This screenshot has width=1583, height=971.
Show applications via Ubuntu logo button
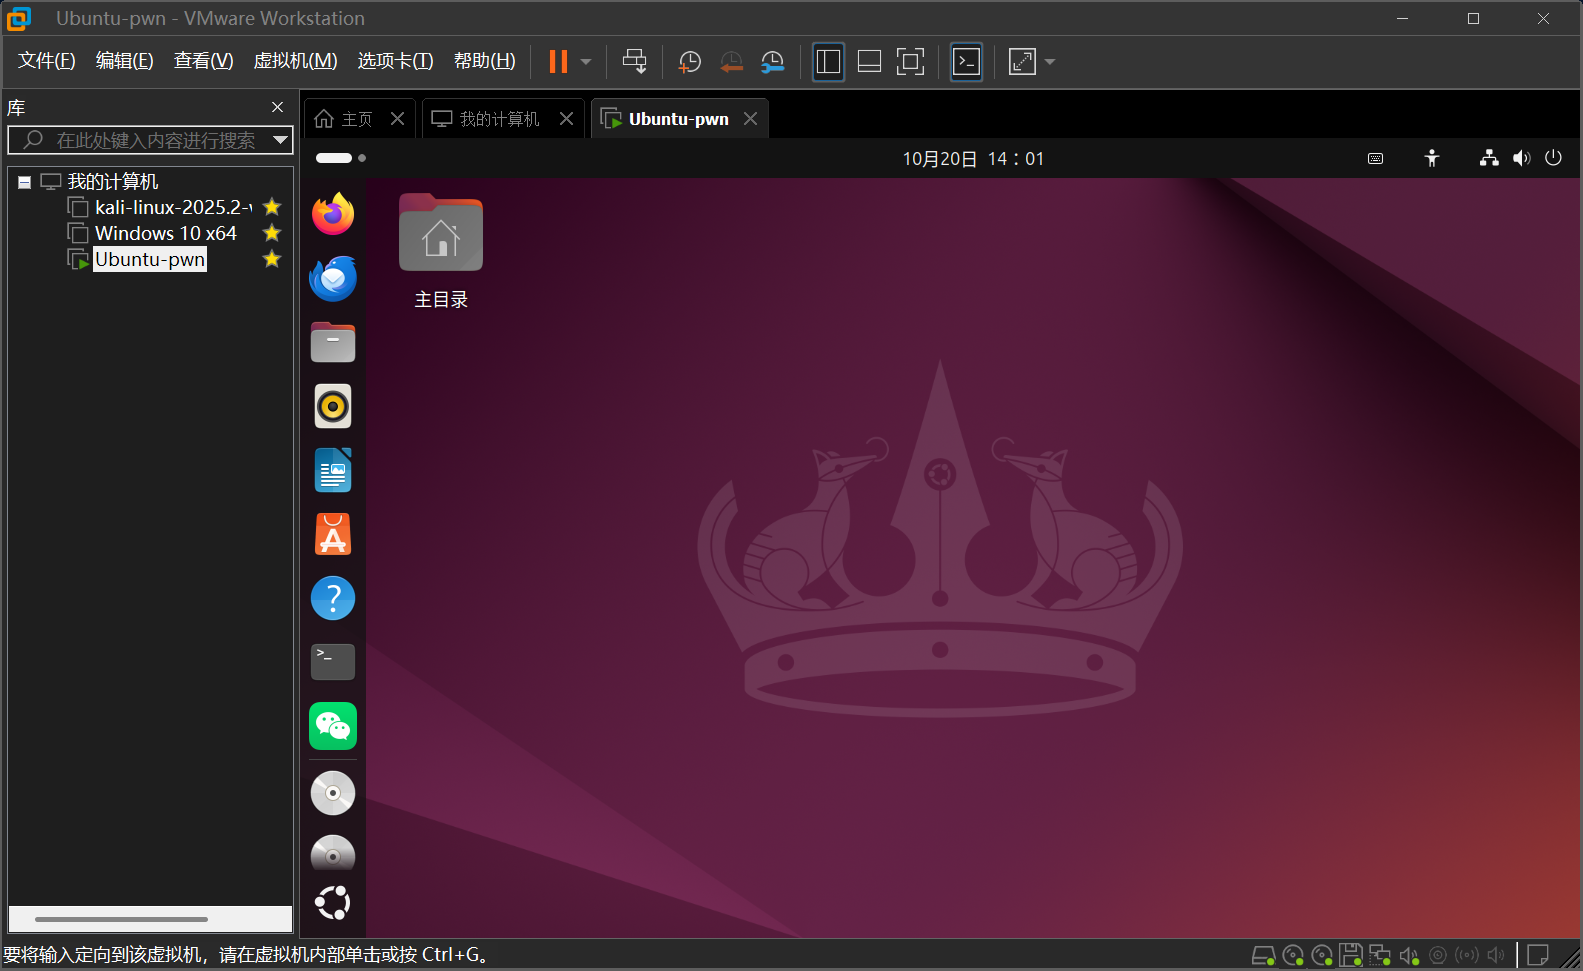333,903
